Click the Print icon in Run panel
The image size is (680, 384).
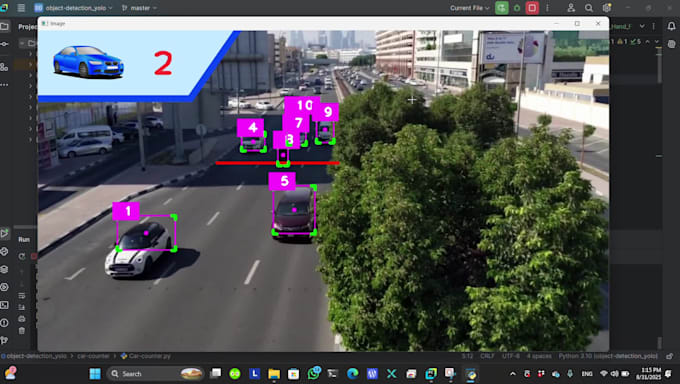[x=22, y=319]
